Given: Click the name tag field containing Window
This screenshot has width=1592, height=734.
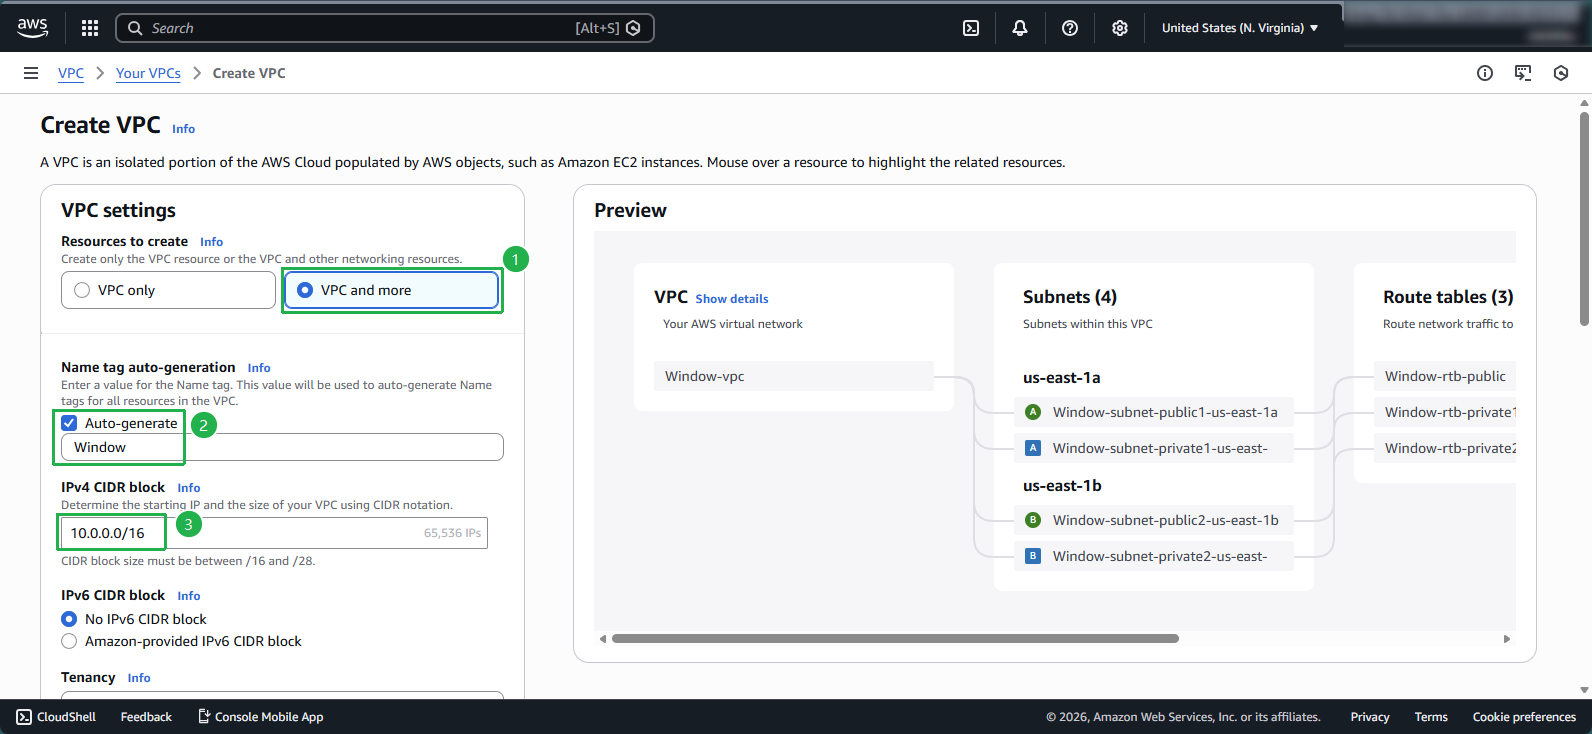Looking at the screenshot, I should [282, 447].
